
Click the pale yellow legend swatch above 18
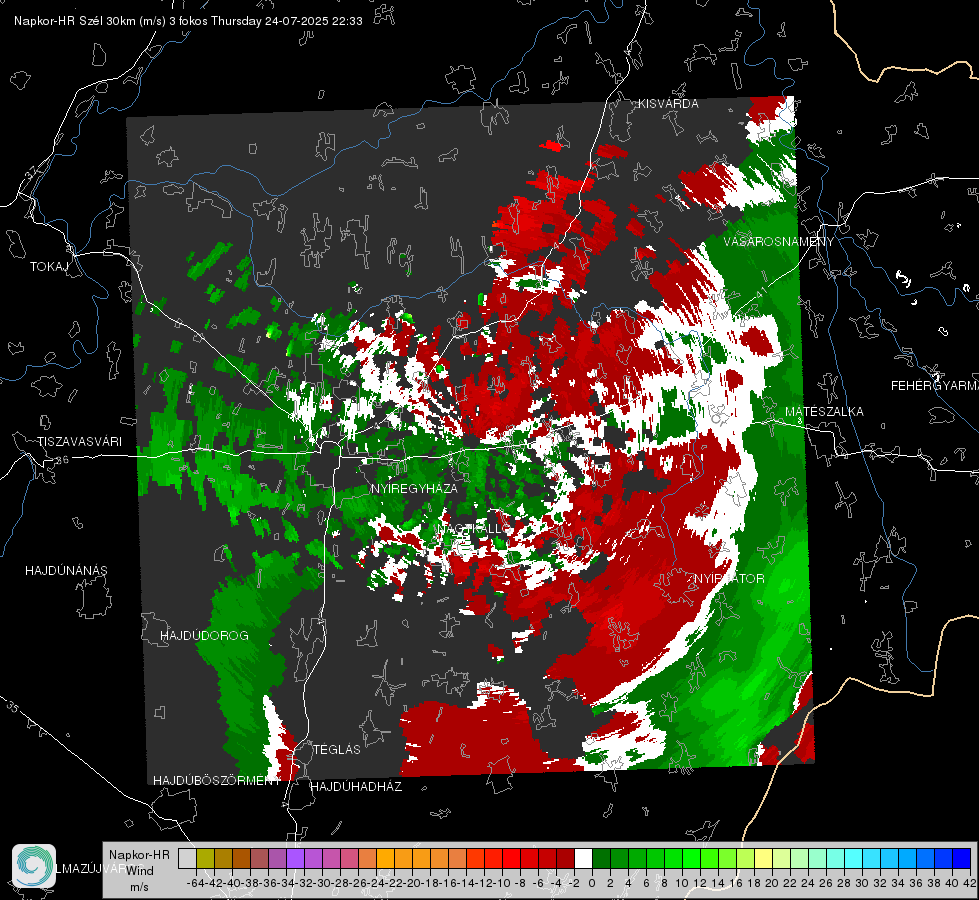763,859
